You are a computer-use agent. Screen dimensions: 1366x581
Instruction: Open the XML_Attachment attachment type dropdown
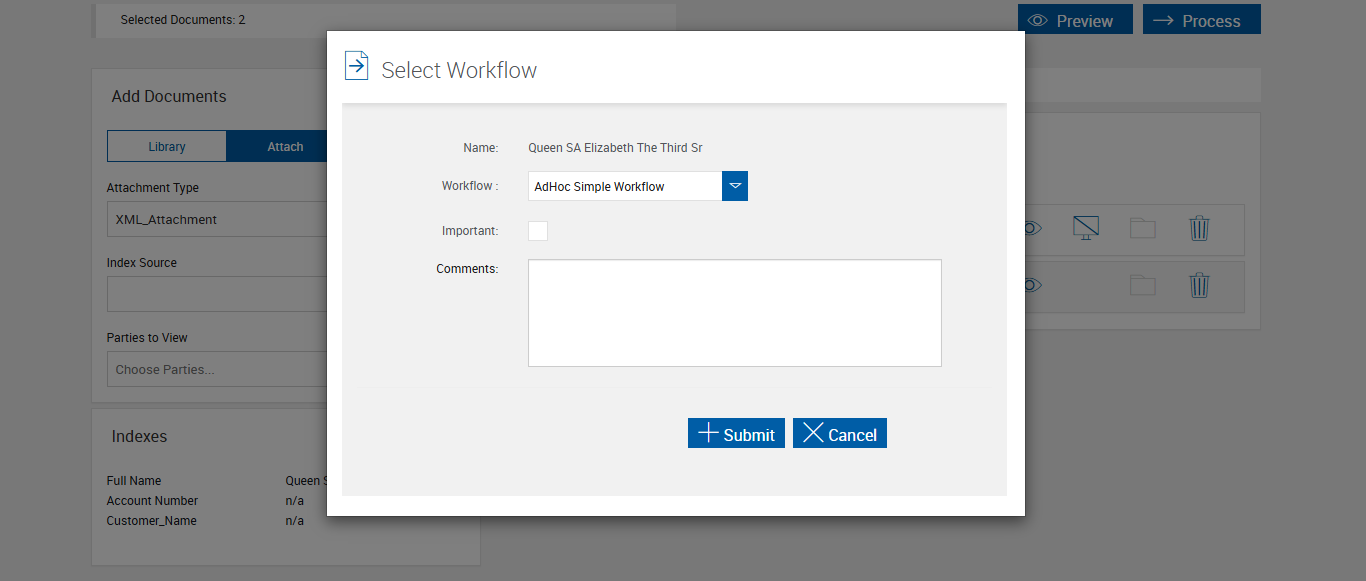[x=217, y=220]
